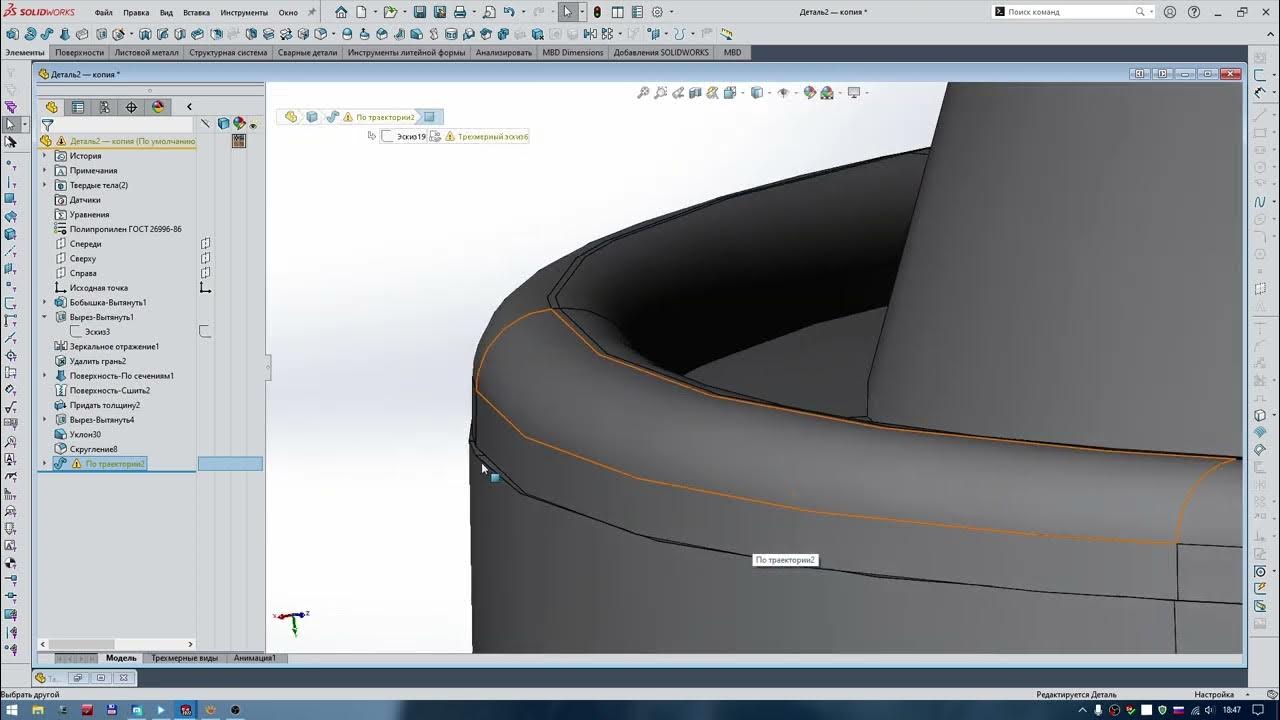Screen dimensions: 1280x720
Task: Select the Уклон30 feature in the tree
Action: click(x=85, y=435)
